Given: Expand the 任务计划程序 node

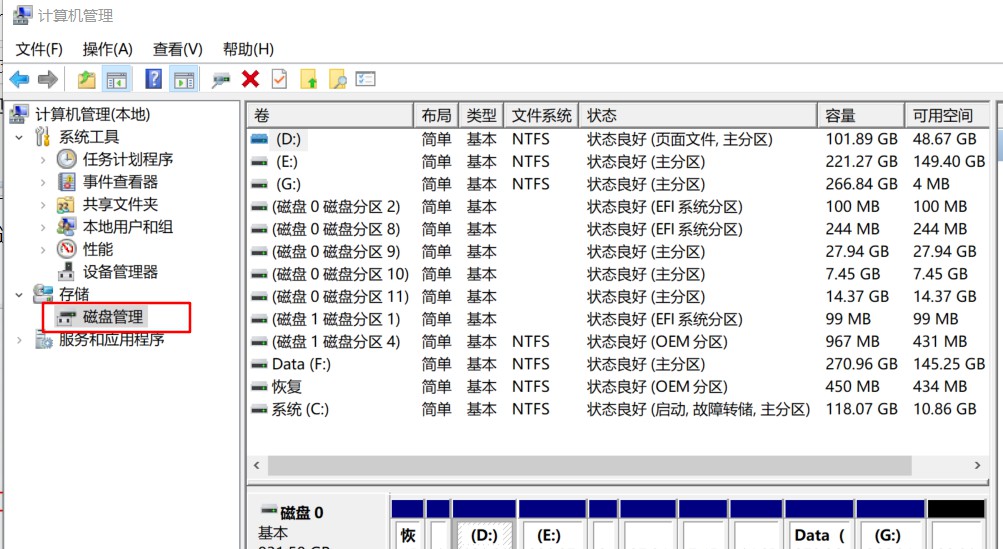Looking at the screenshot, I should 43,160.
